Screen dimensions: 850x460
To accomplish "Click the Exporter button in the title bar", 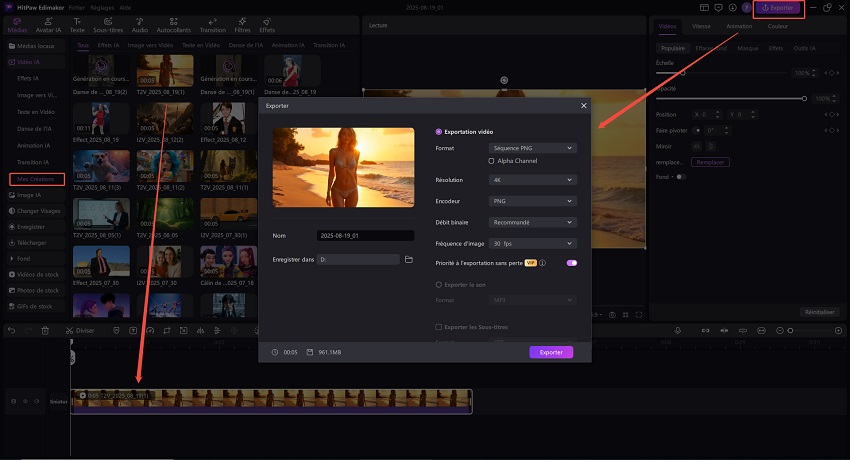I will click(778, 8).
